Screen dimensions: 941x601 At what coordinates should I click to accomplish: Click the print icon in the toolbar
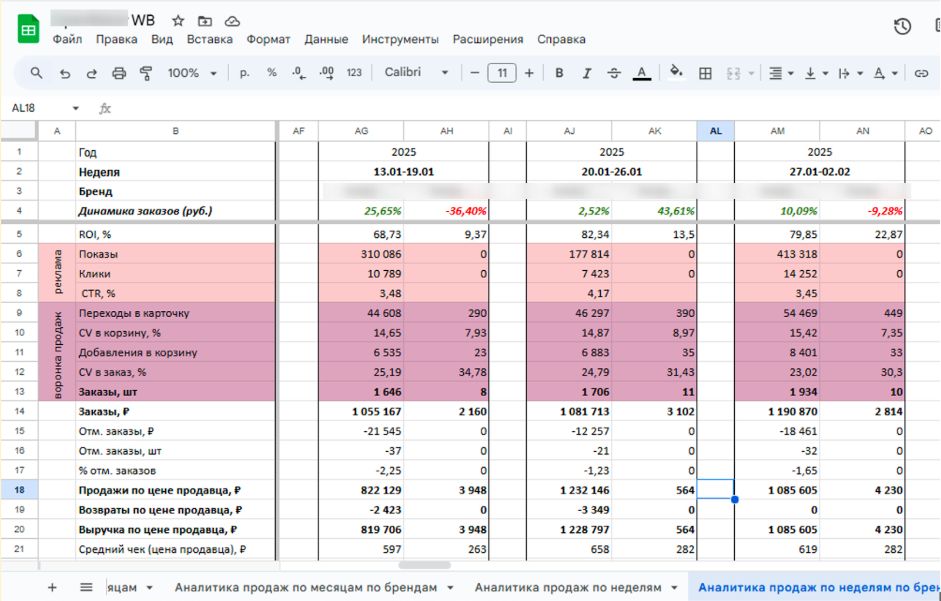click(x=119, y=73)
